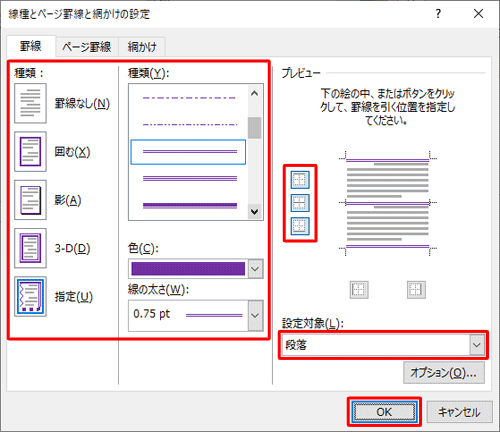Screen dimensions: 500x432
Task: Choose the thick-thin line style at list bottom
Action: [189, 206]
